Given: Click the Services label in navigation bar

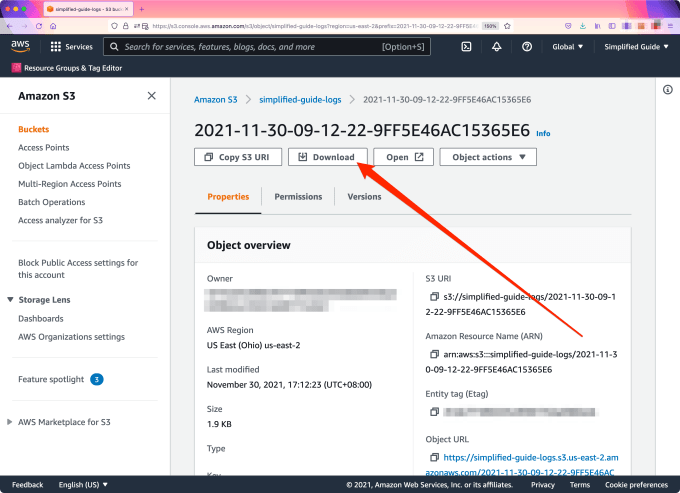Looking at the screenshot, I should coord(79,47).
